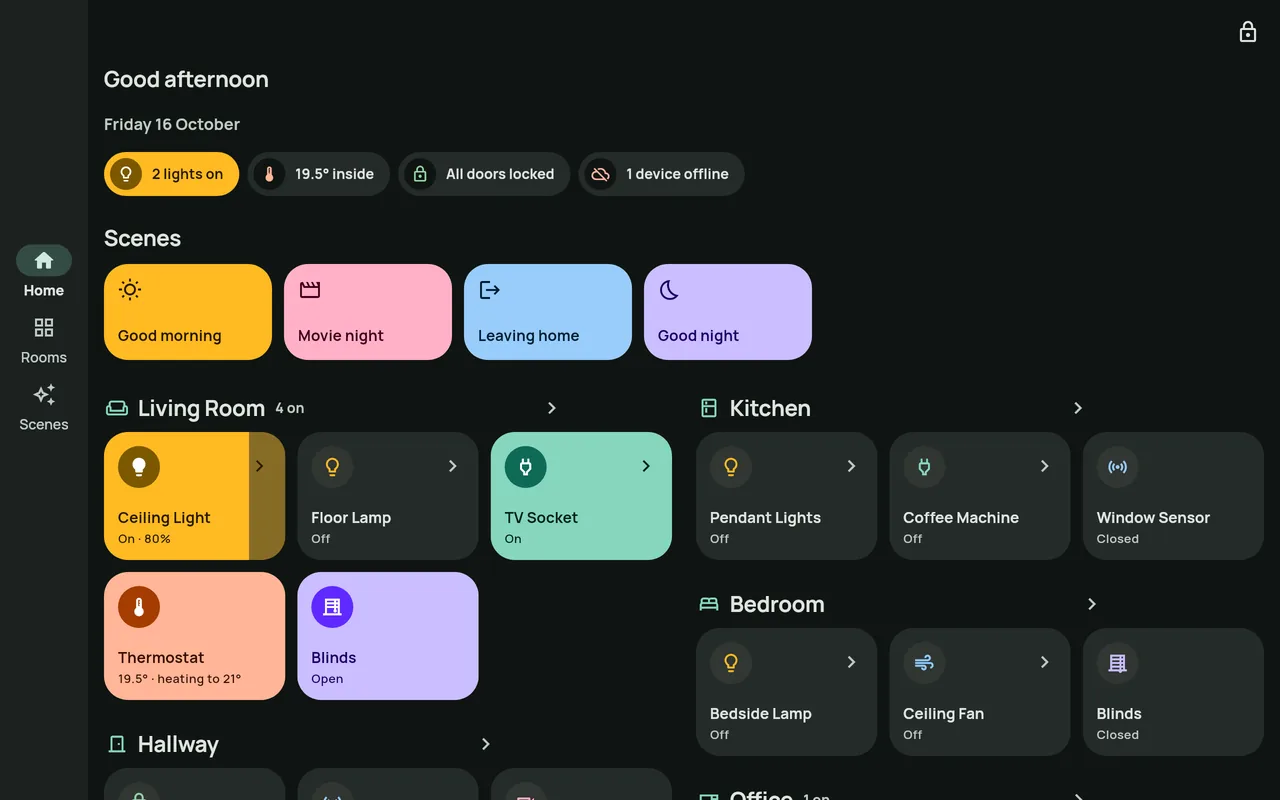Click '19.5° · heating to 21°' status
The image size is (1280, 800).
[x=179, y=679]
